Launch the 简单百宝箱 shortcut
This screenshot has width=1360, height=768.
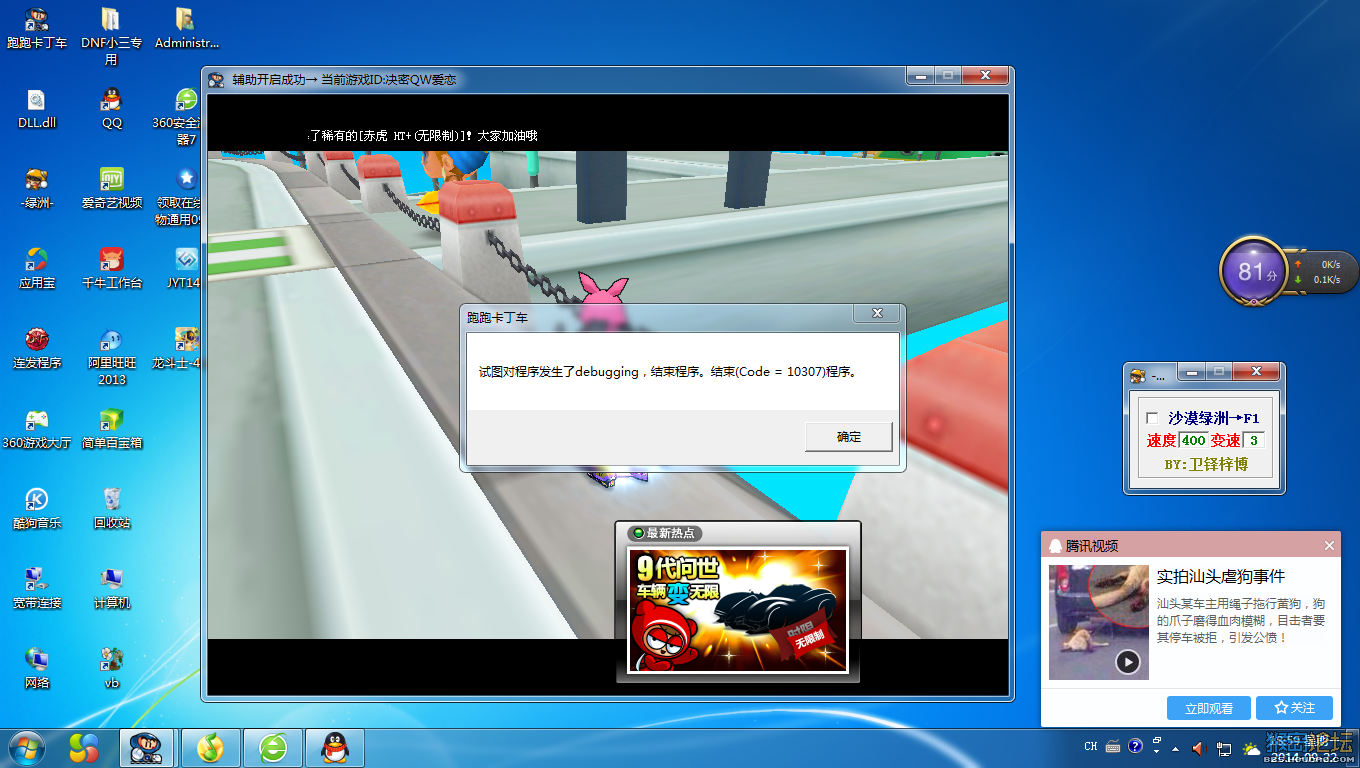[x=111, y=428]
